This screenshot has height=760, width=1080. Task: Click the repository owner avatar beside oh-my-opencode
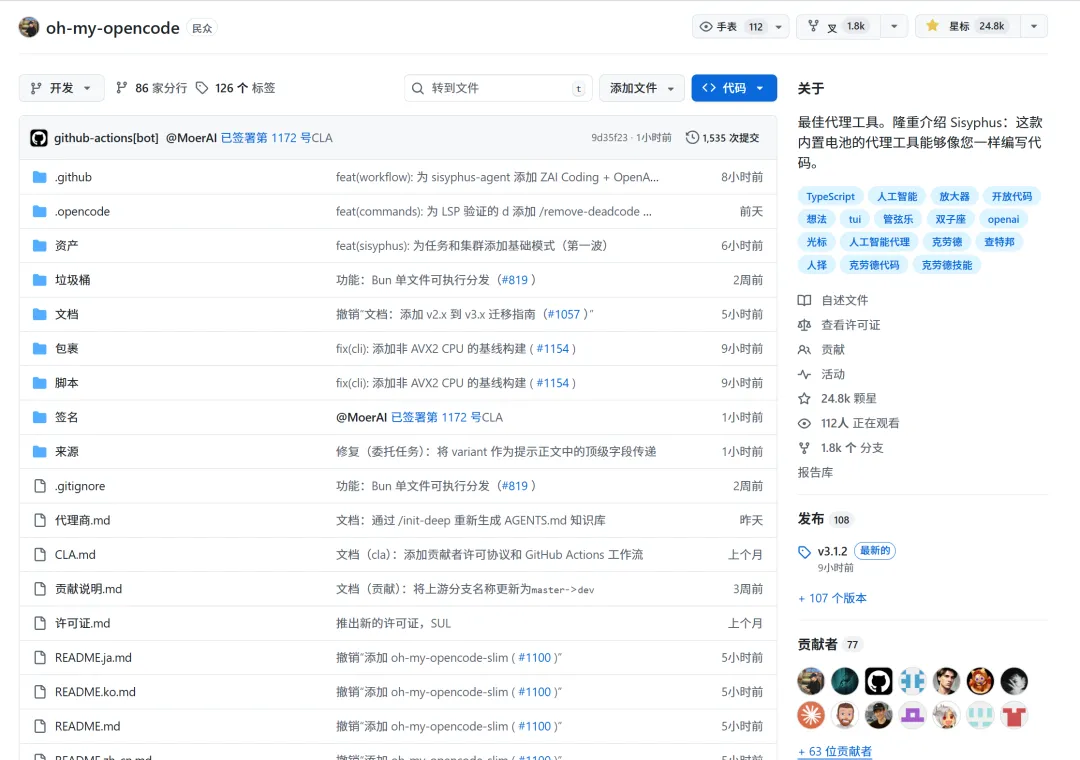(x=29, y=28)
